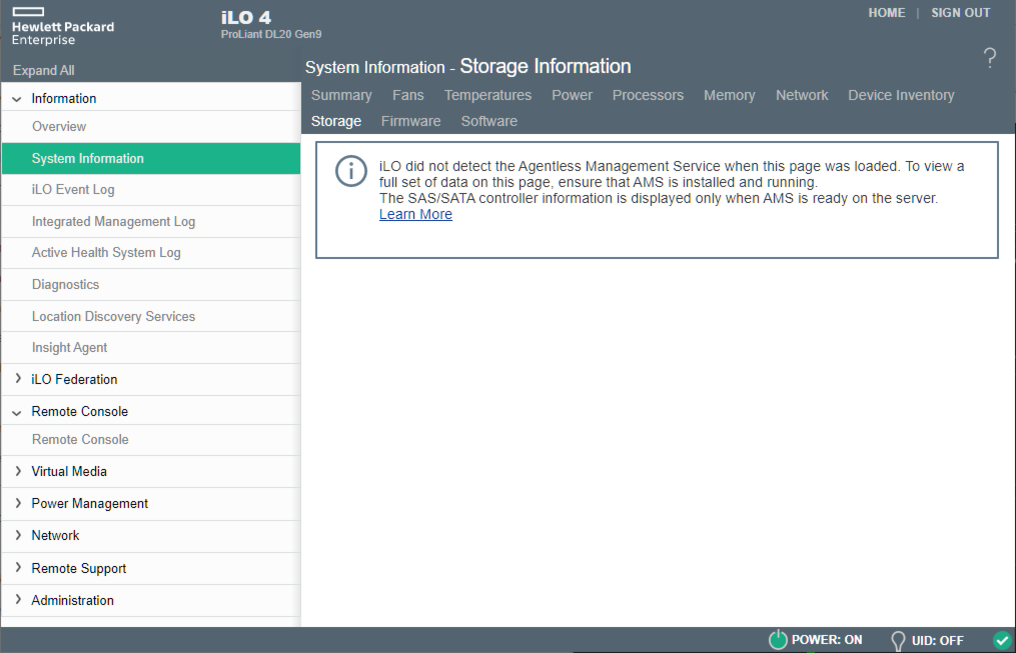The width and height of the screenshot is (1016, 653).
Task: Select System Information in the sidebar
Action: [151, 159]
